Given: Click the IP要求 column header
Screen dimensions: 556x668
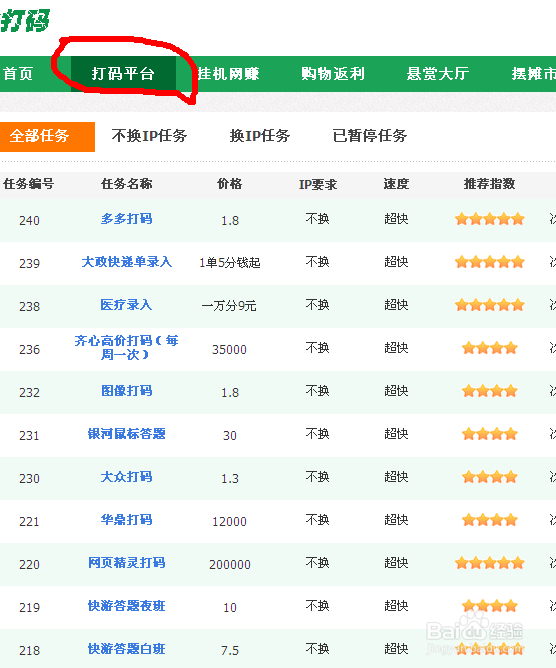Looking at the screenshot, I should tap(318, 184).
